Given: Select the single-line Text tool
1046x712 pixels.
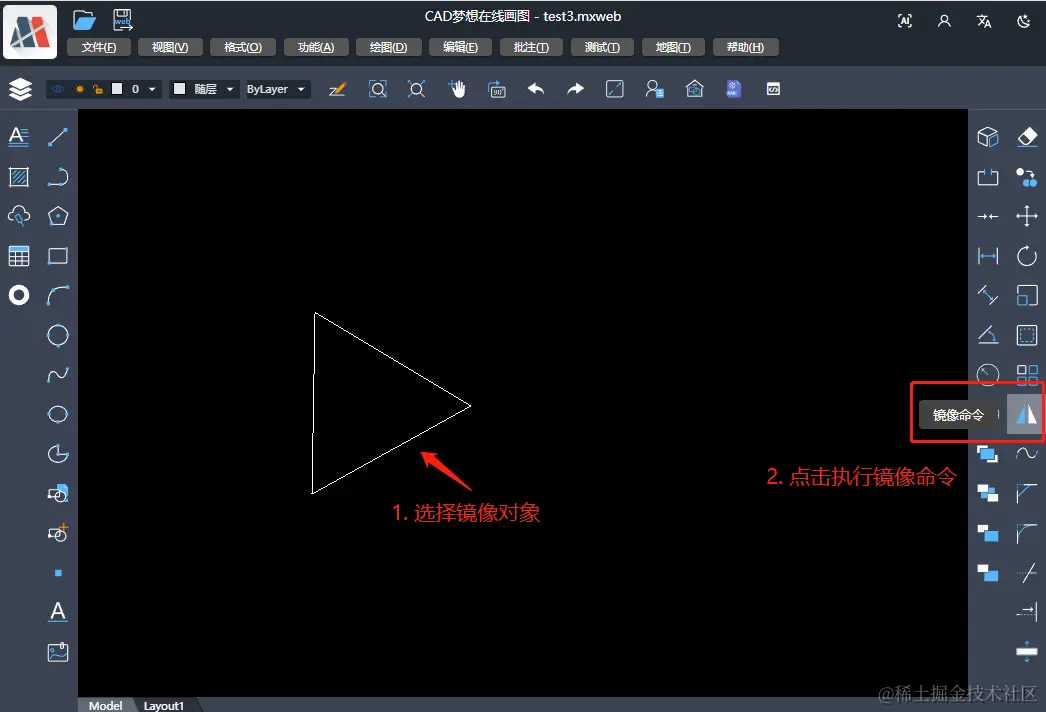Looking at the screenshot, I should pos(58,612).
